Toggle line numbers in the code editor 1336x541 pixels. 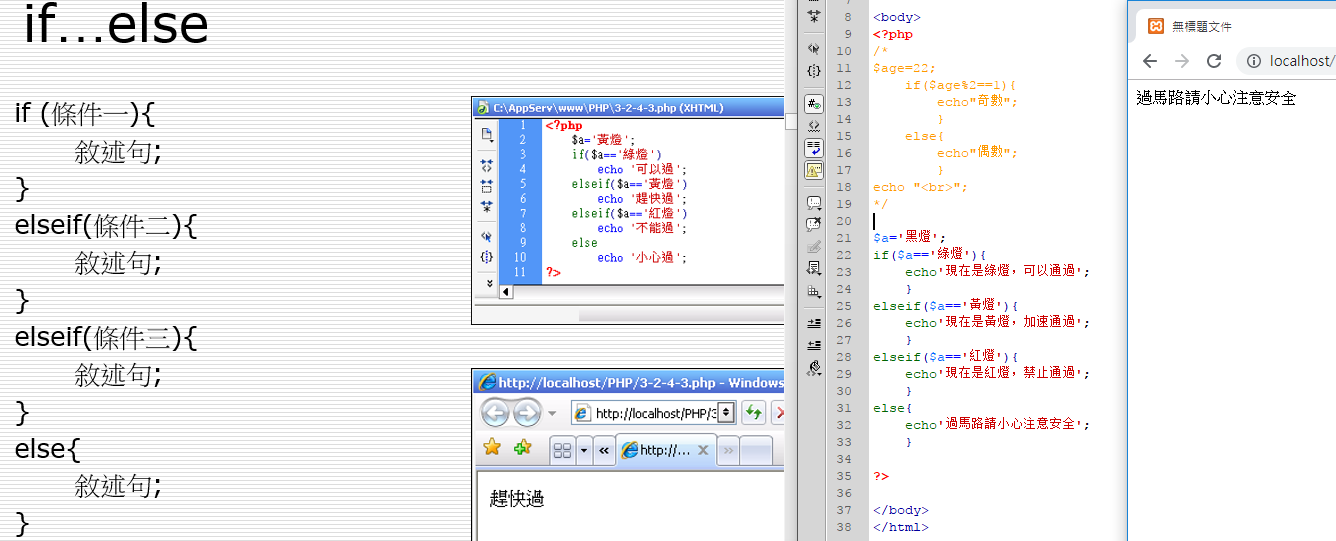(814, 104)
